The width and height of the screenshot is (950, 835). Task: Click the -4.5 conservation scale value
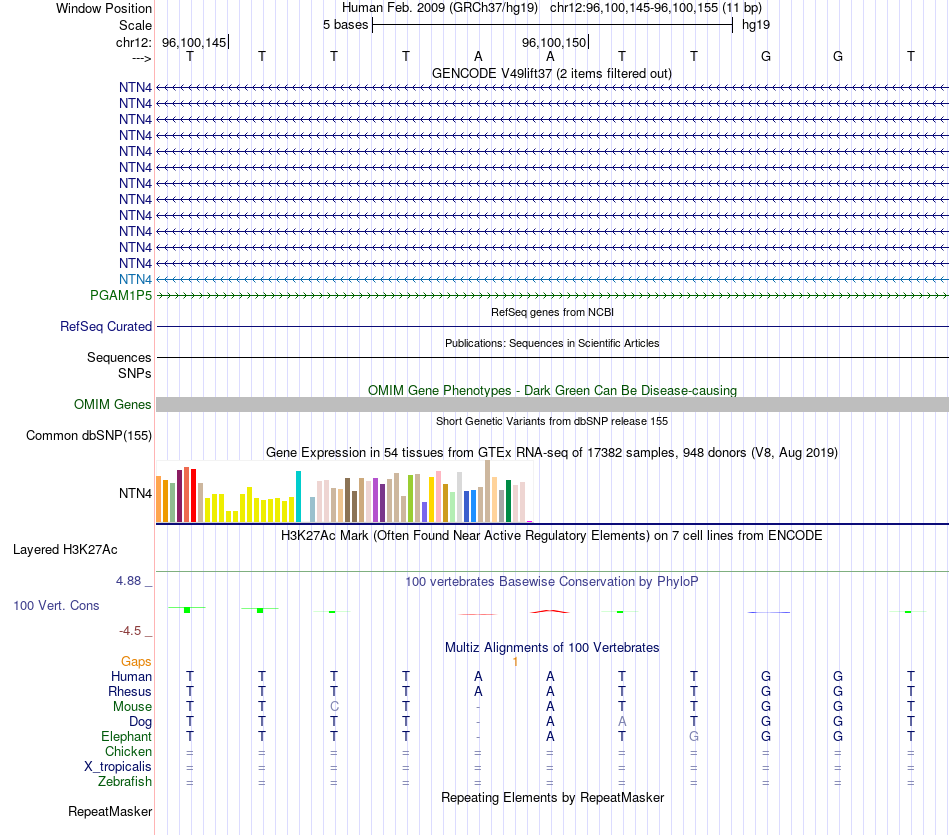[x=130, y=631]
